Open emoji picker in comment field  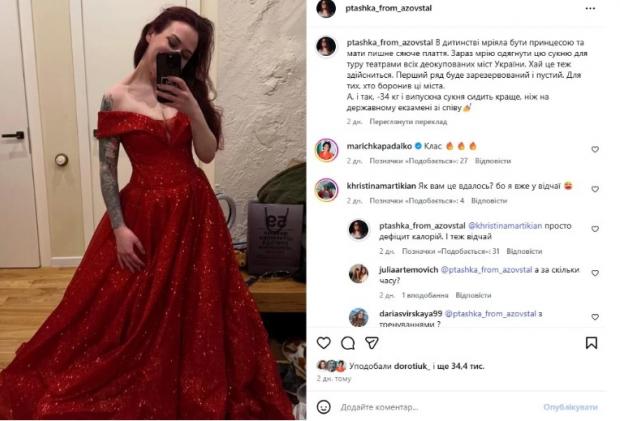323,407
